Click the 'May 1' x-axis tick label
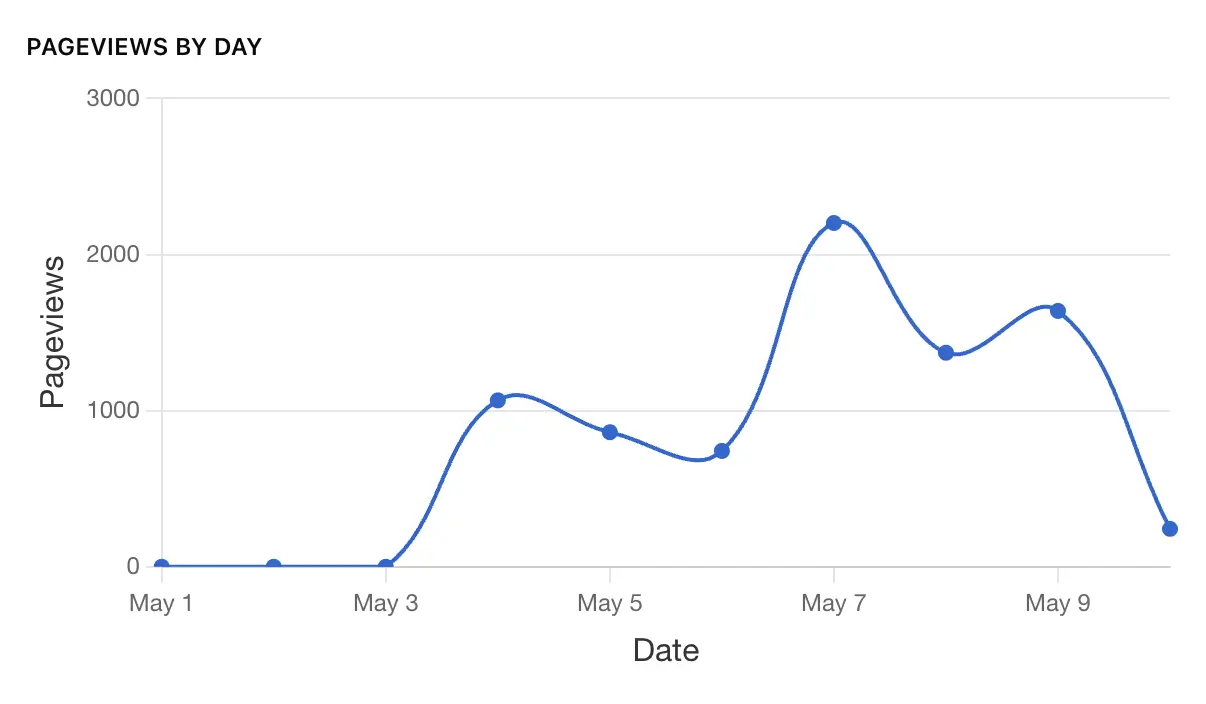Screen dimensions: 1206x704 click(x=162, y=603)
